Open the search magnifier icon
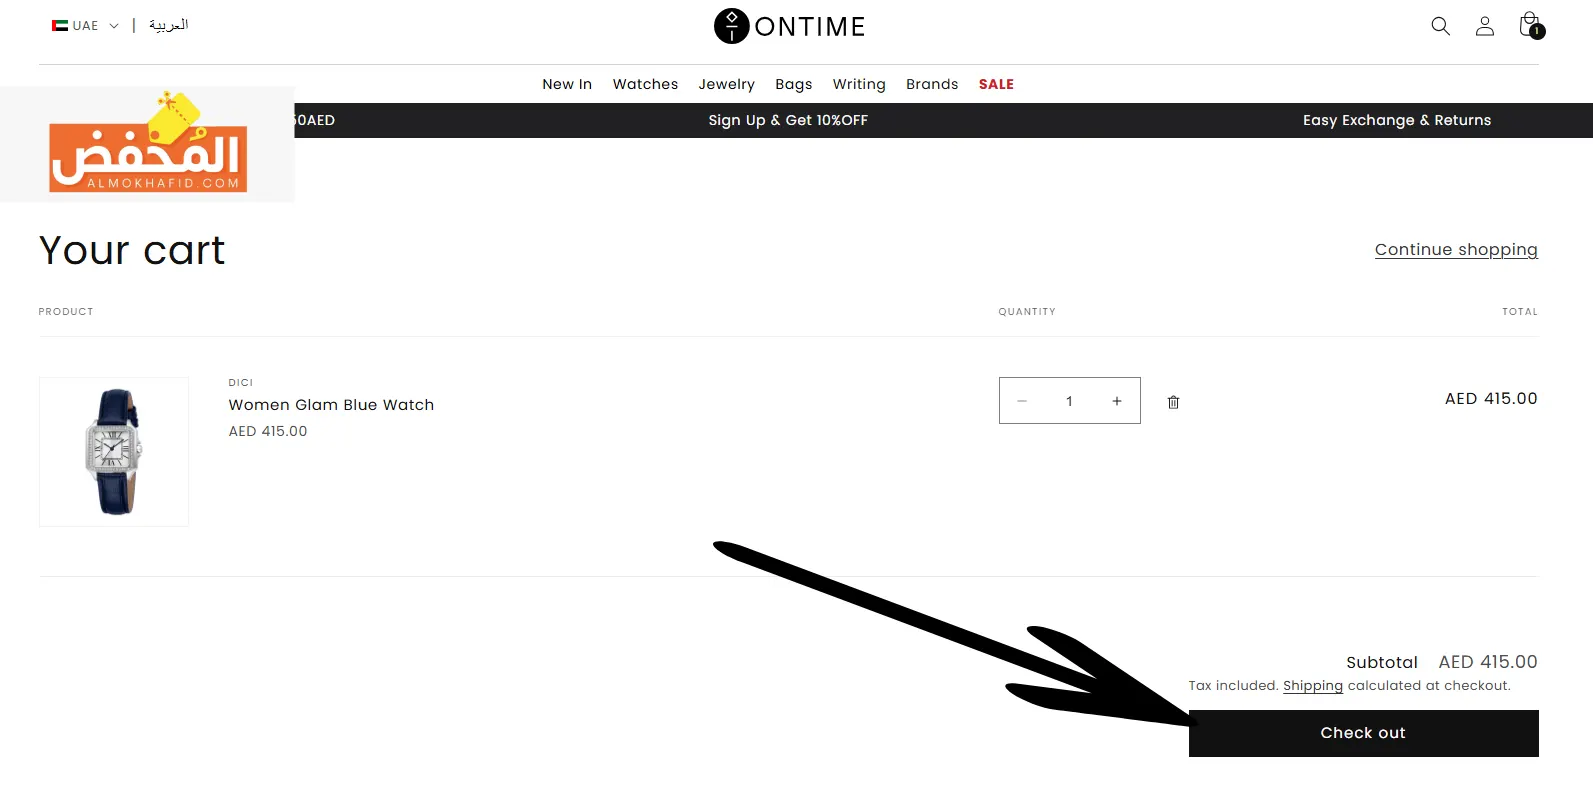This screenshot has height=804, width=1593. coord(1440,26)
